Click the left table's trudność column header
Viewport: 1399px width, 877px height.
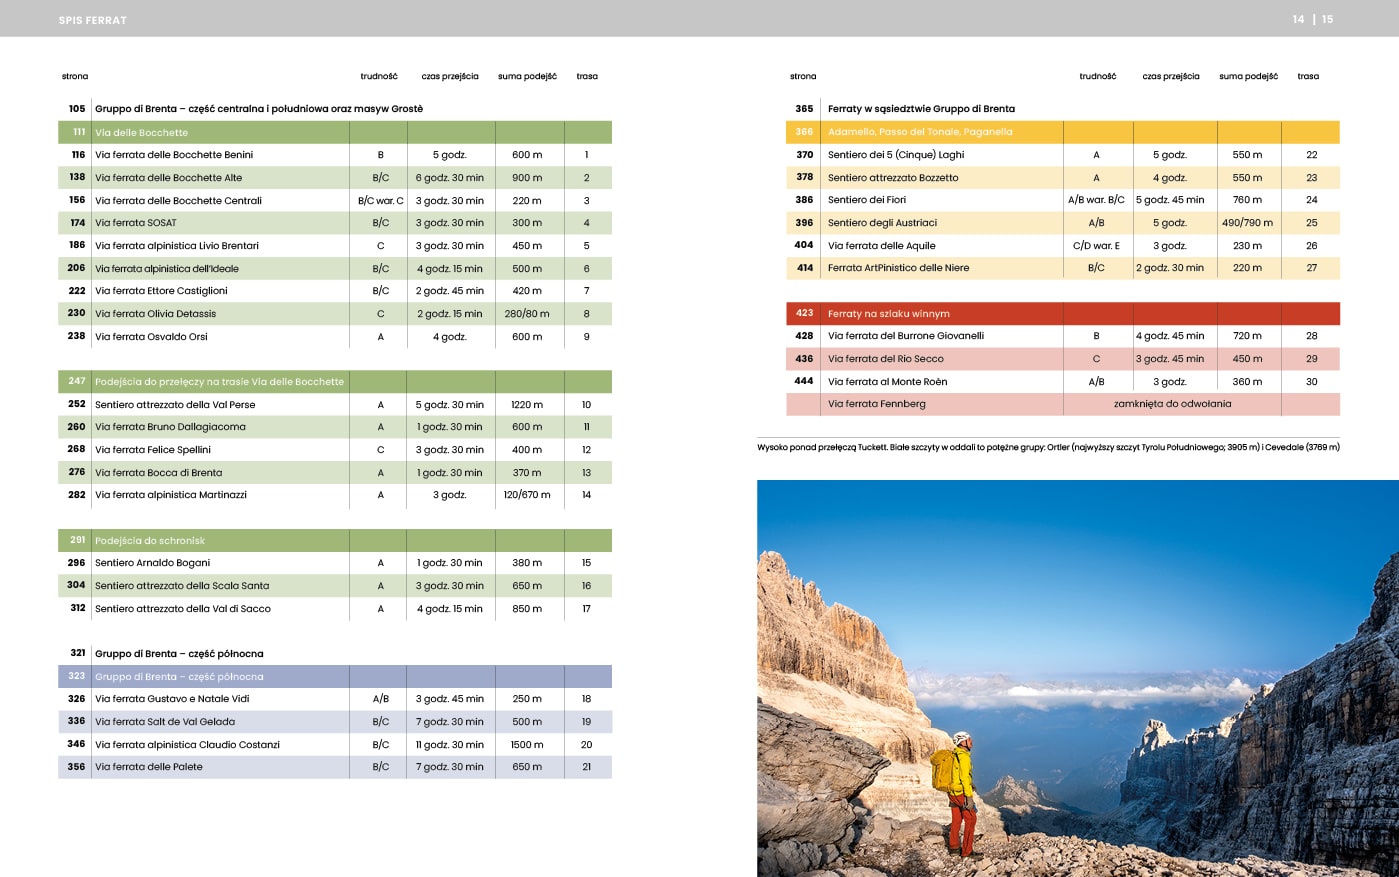pos(379,76)
